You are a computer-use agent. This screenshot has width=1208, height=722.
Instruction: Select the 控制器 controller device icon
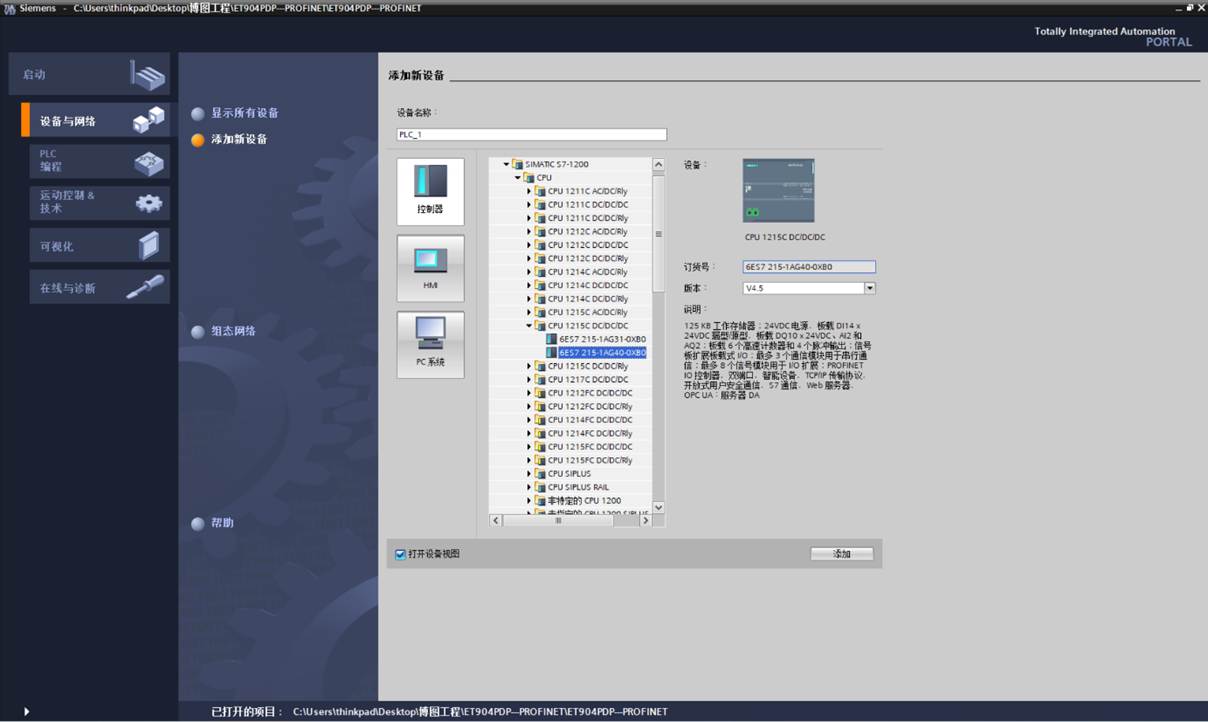430,191
